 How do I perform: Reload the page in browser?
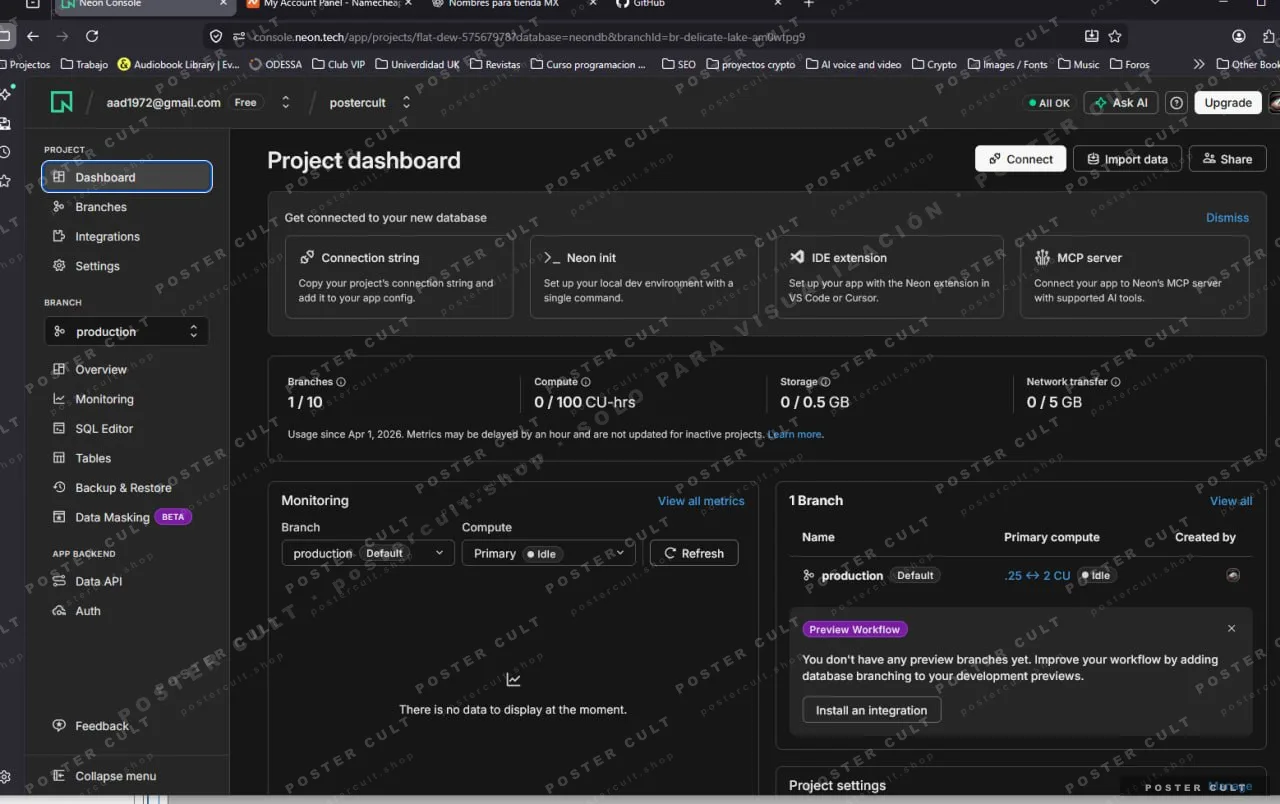[92, 36]
